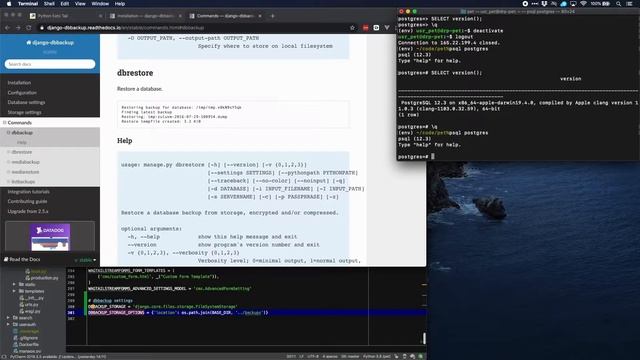
Task: Open Integration tutorials in docs sidebar
Action: 29,191
